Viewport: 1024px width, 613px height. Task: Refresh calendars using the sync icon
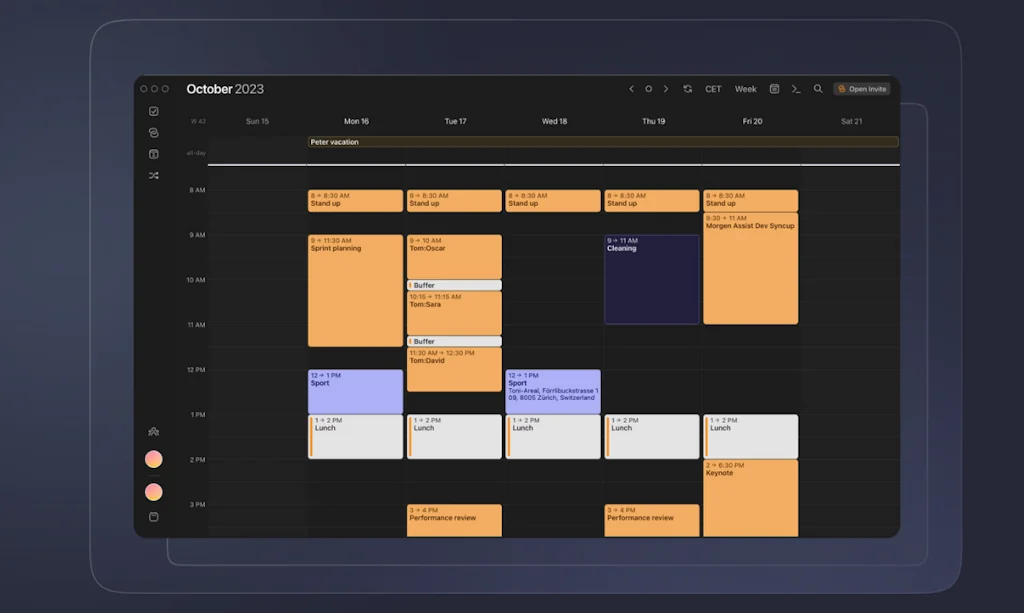(x=687, y=89)
